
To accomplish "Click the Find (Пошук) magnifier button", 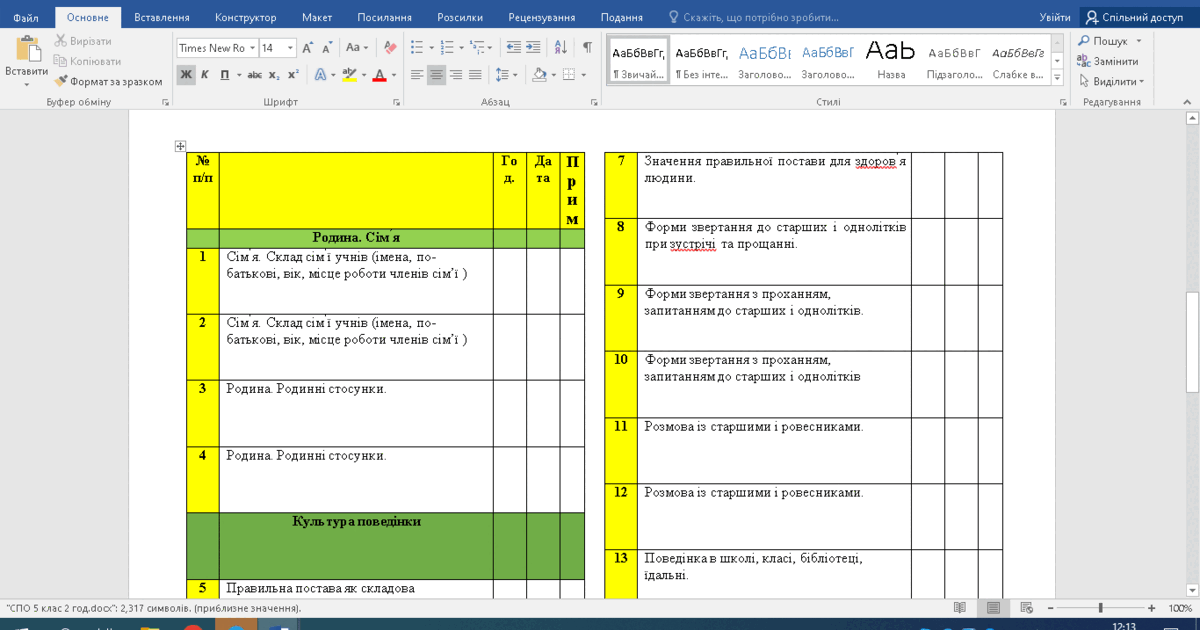I will click(1104, 41).
